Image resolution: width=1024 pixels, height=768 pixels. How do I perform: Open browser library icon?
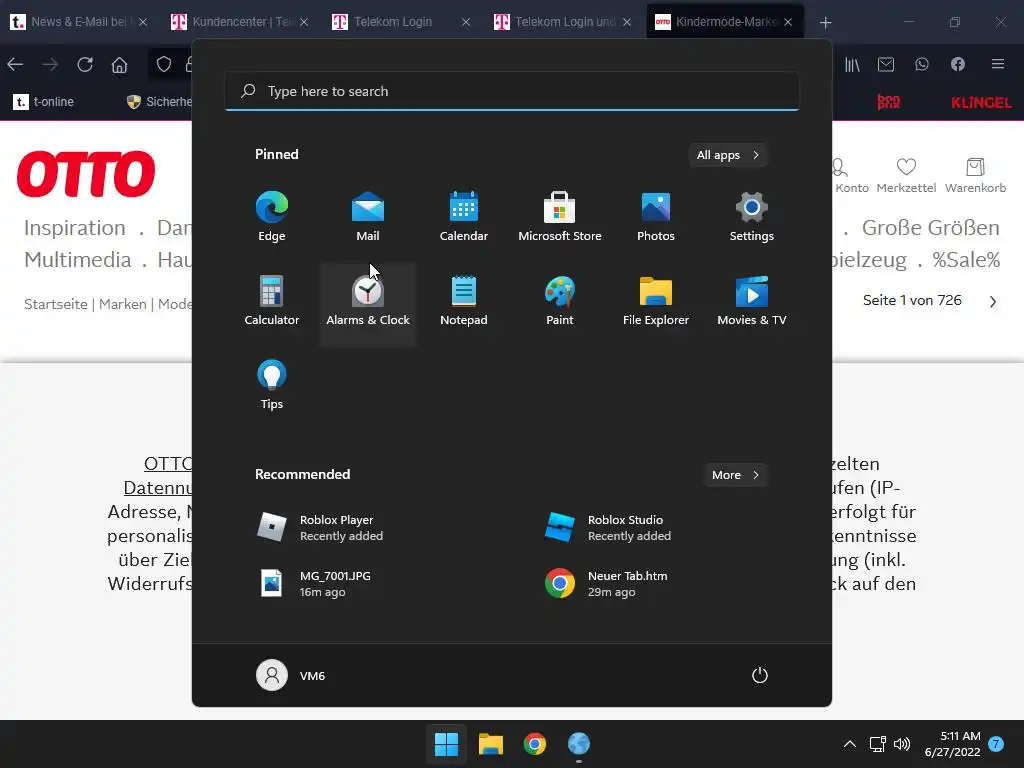852,65
